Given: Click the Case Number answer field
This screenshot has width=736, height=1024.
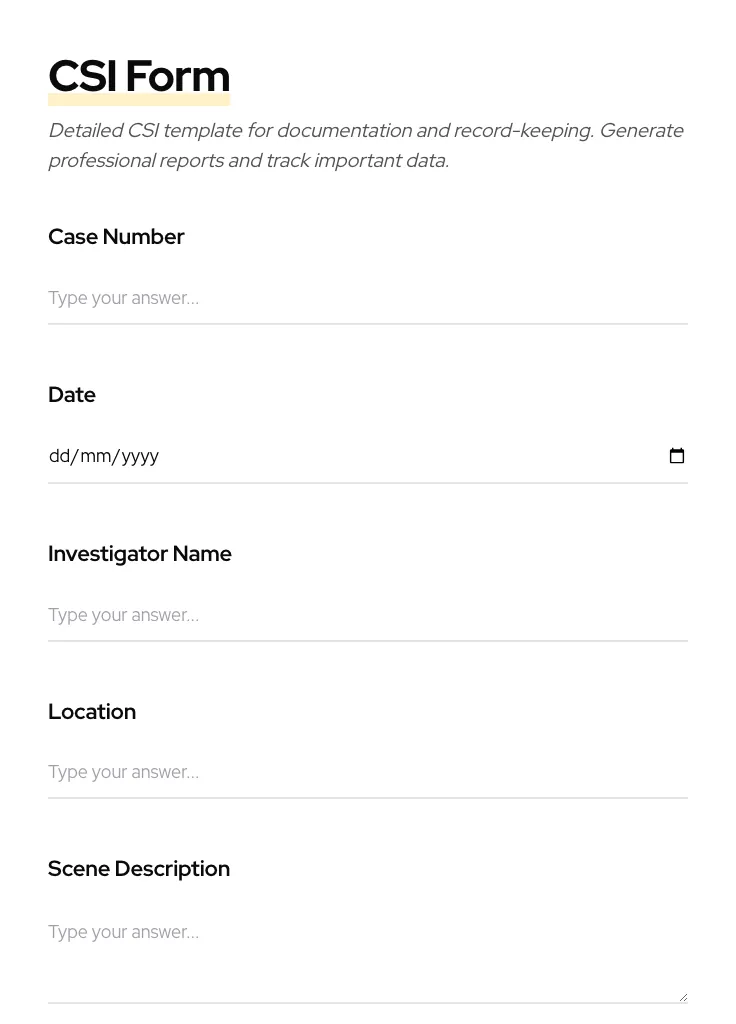Looking at the screenshot, I should pyautogui.click(x=367, y=298).
